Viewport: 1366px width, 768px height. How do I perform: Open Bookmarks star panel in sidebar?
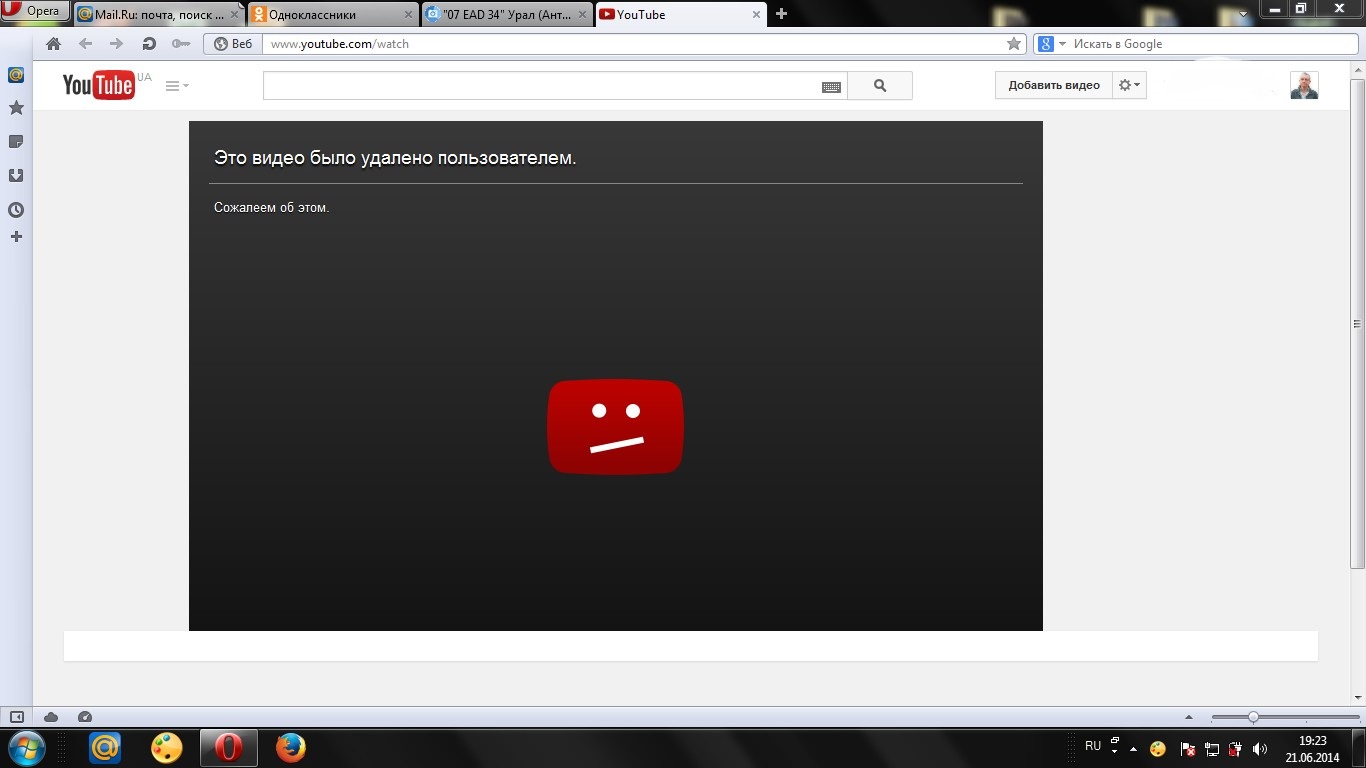16,108
